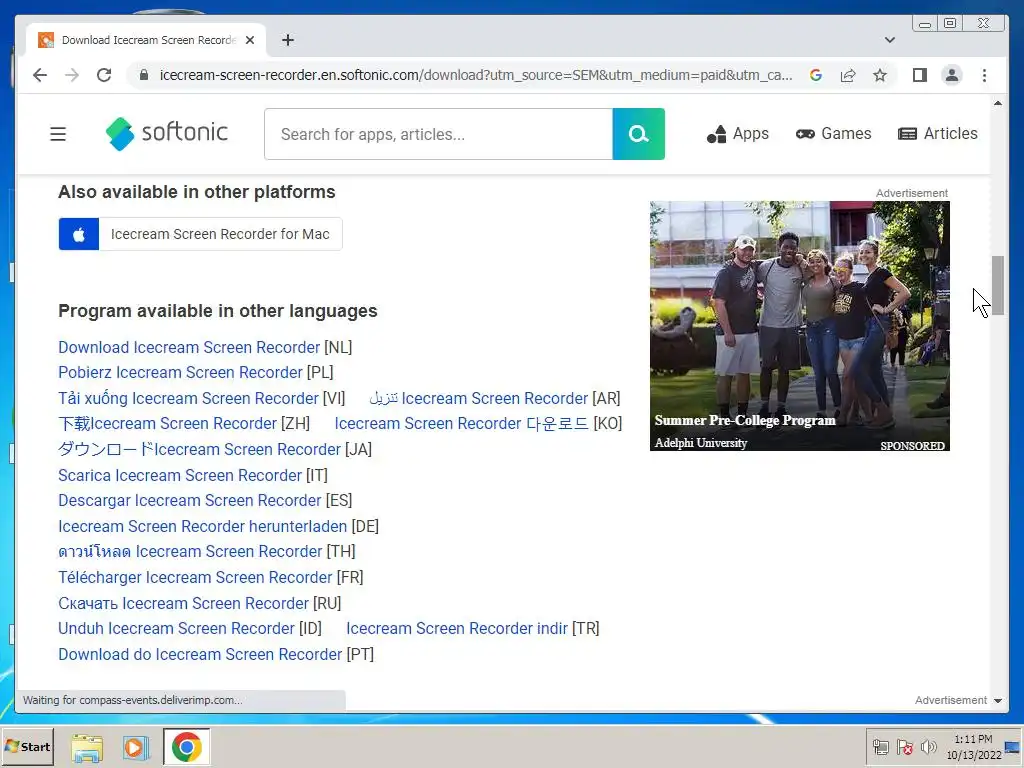The image size is (1024, 768).
Task: Select the Download Icecream Screen Recorder tab
Action: 147,40
